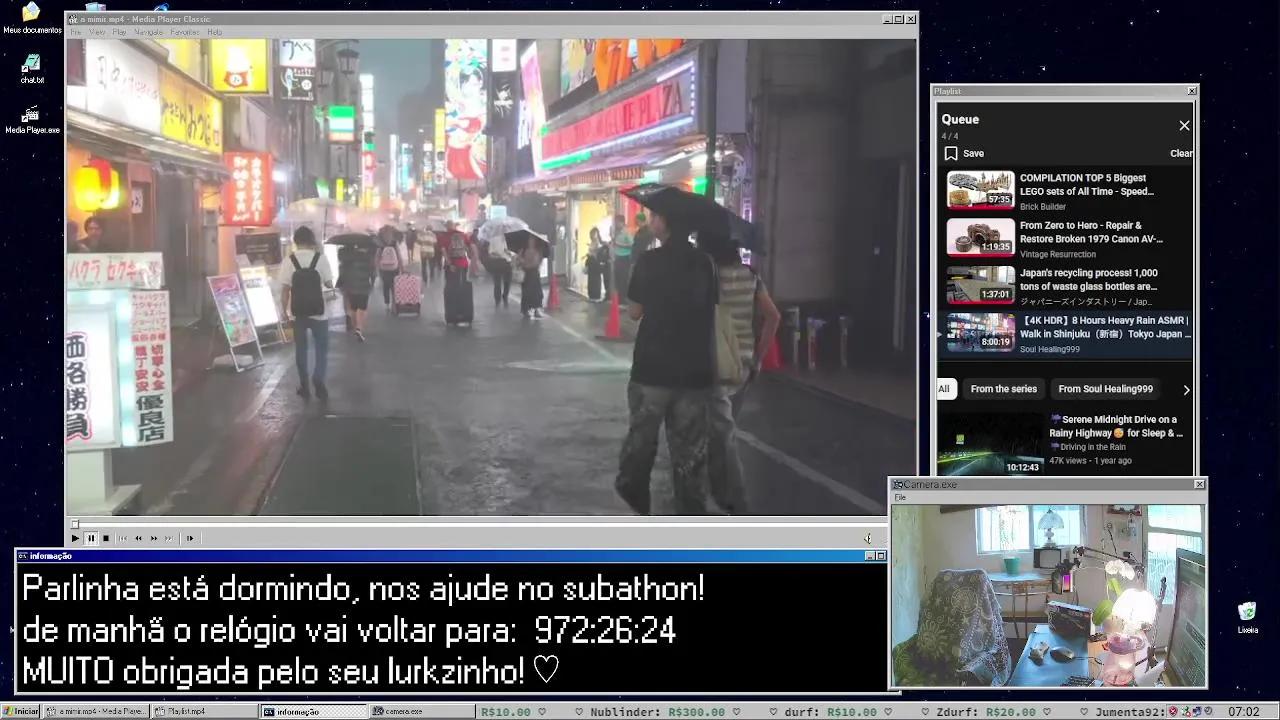1280x720 pixels.
Task: Switch to 'informação' taskbar item
Action: coord(314,711)
